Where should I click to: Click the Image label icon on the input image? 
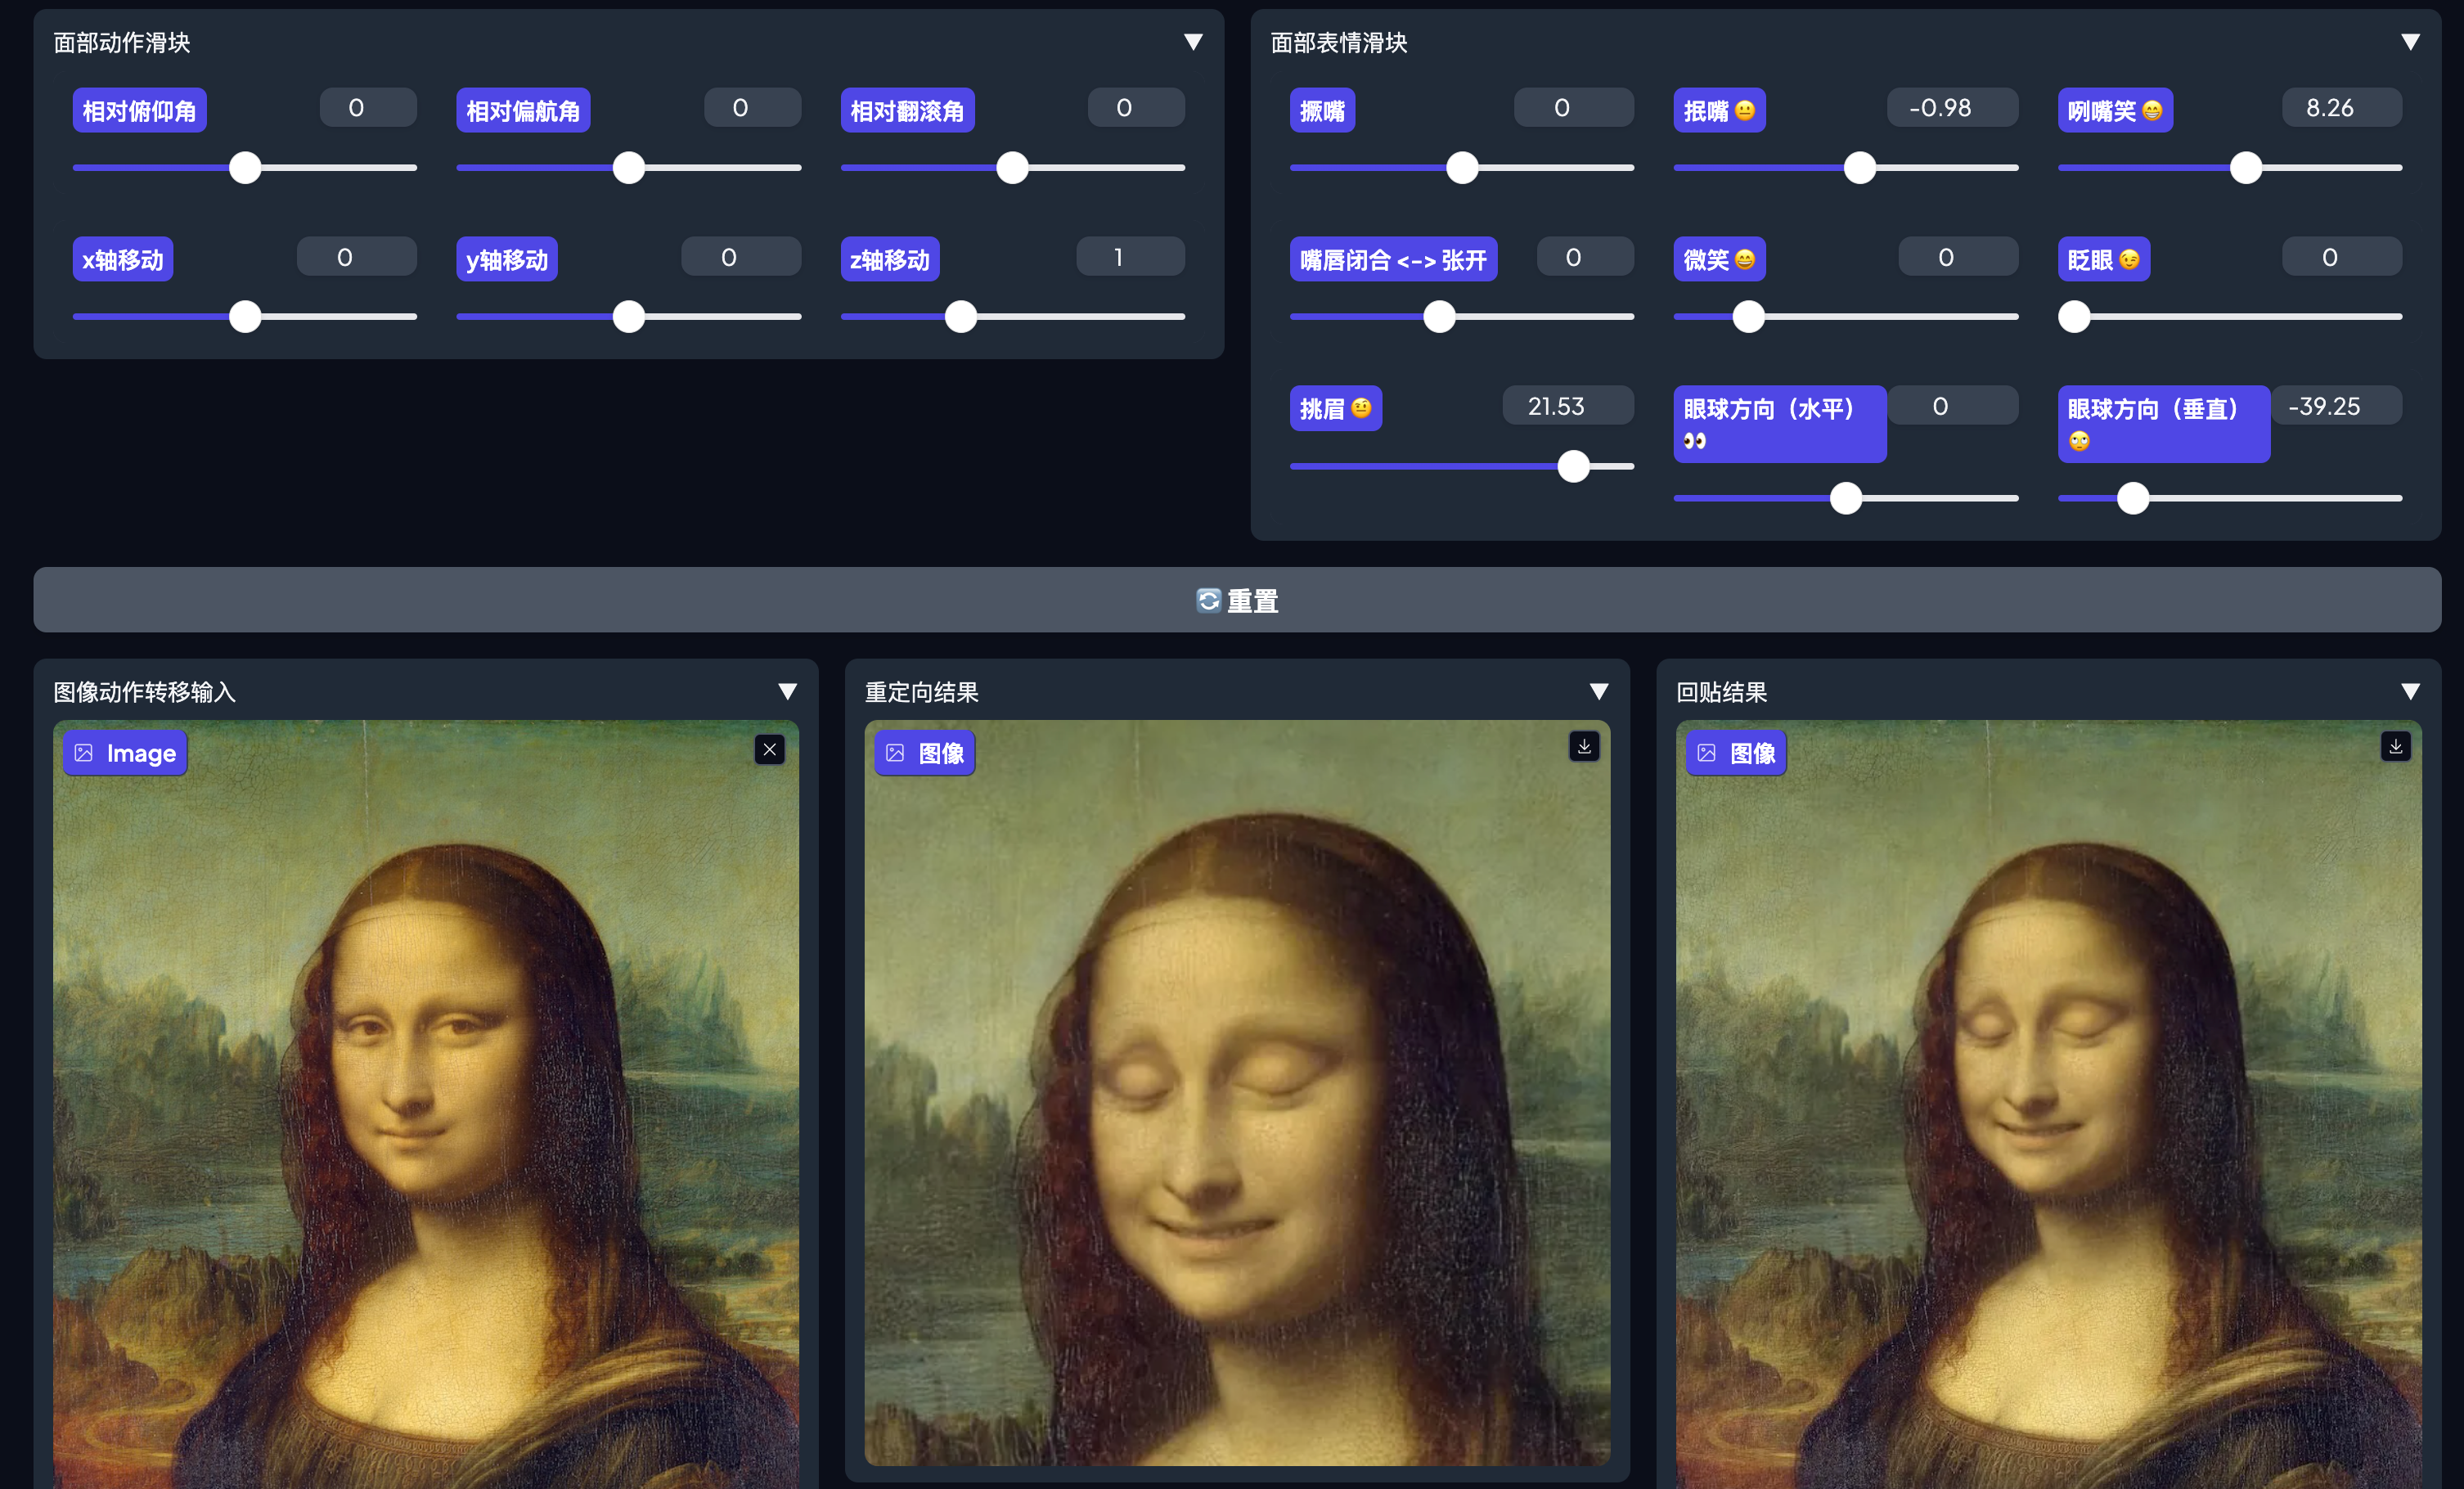tap(84, 753)
